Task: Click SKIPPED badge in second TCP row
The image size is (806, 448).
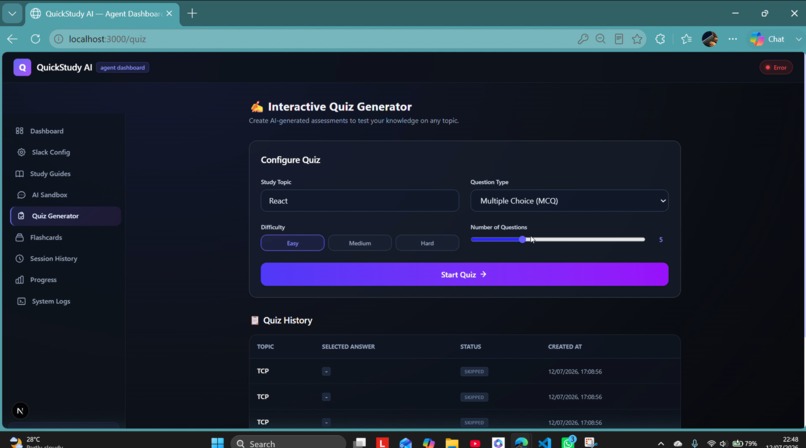Action: point(474,397)
